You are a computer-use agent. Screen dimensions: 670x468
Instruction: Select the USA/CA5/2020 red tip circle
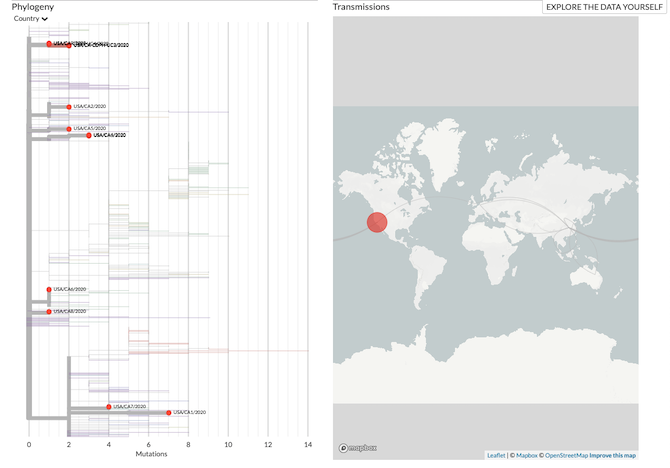click(69, 129)
